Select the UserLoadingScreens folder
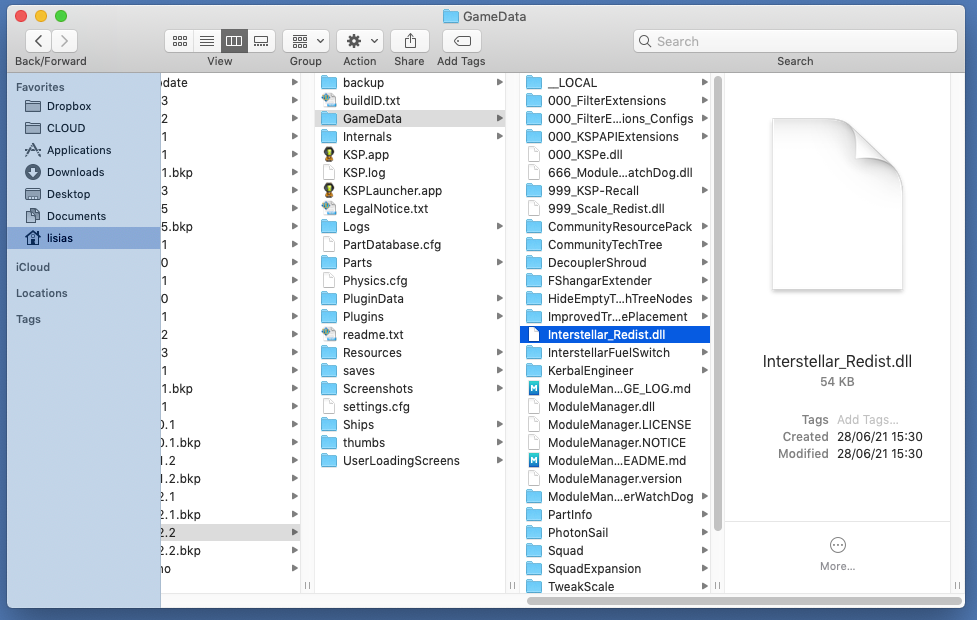The image size is (977, 620). tap(410, 460)
